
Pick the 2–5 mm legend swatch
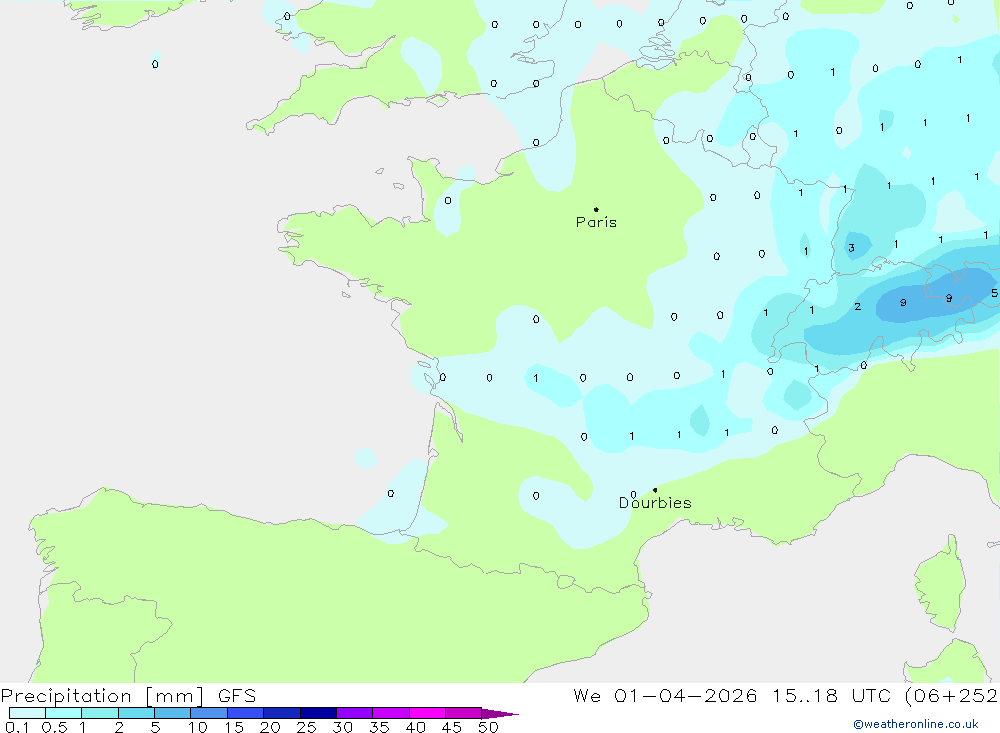tap(136, 713)
